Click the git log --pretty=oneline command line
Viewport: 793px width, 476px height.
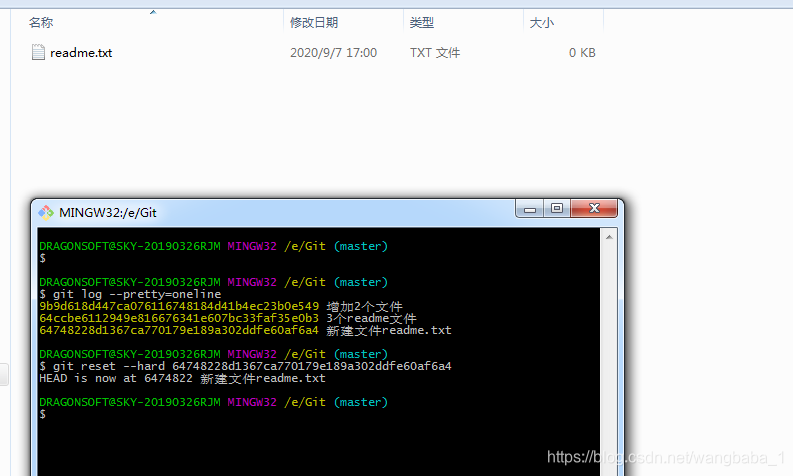pyautogui.click(x=130, y=294)
